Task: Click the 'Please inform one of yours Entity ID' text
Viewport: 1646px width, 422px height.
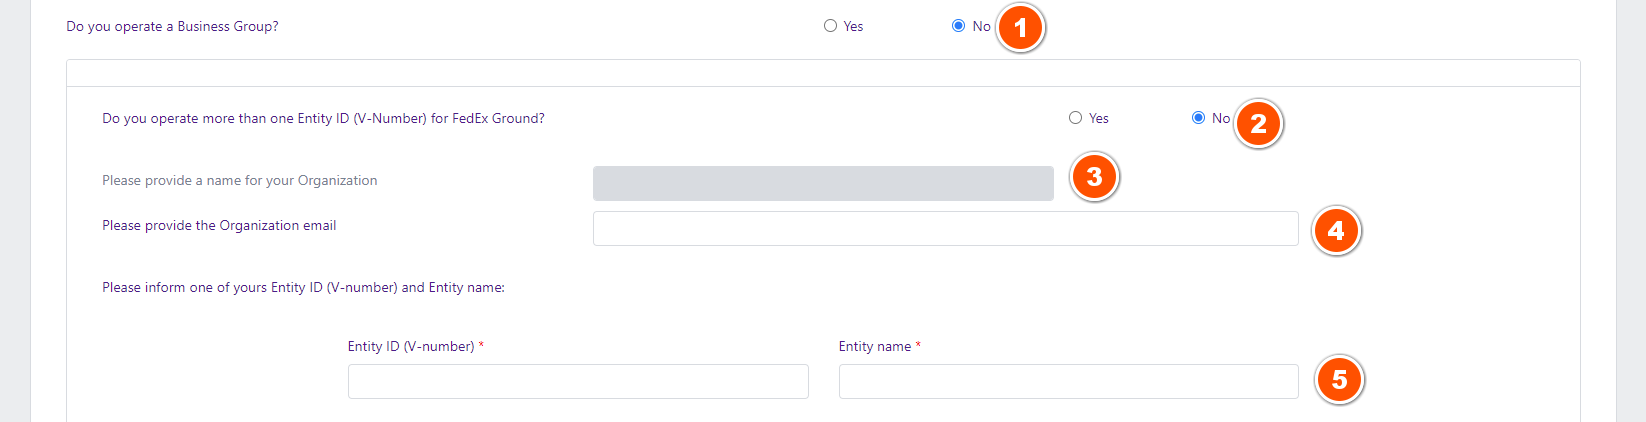Action: coord(303,287)
